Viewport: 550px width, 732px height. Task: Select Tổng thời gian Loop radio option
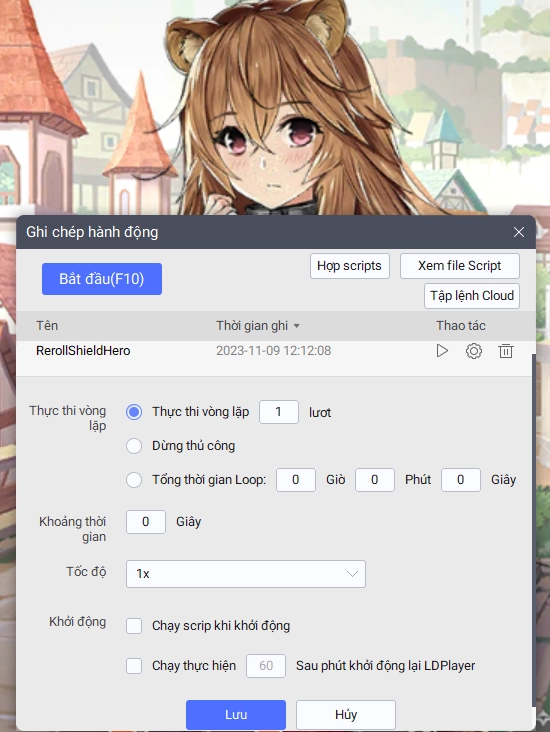coord(134,480)
